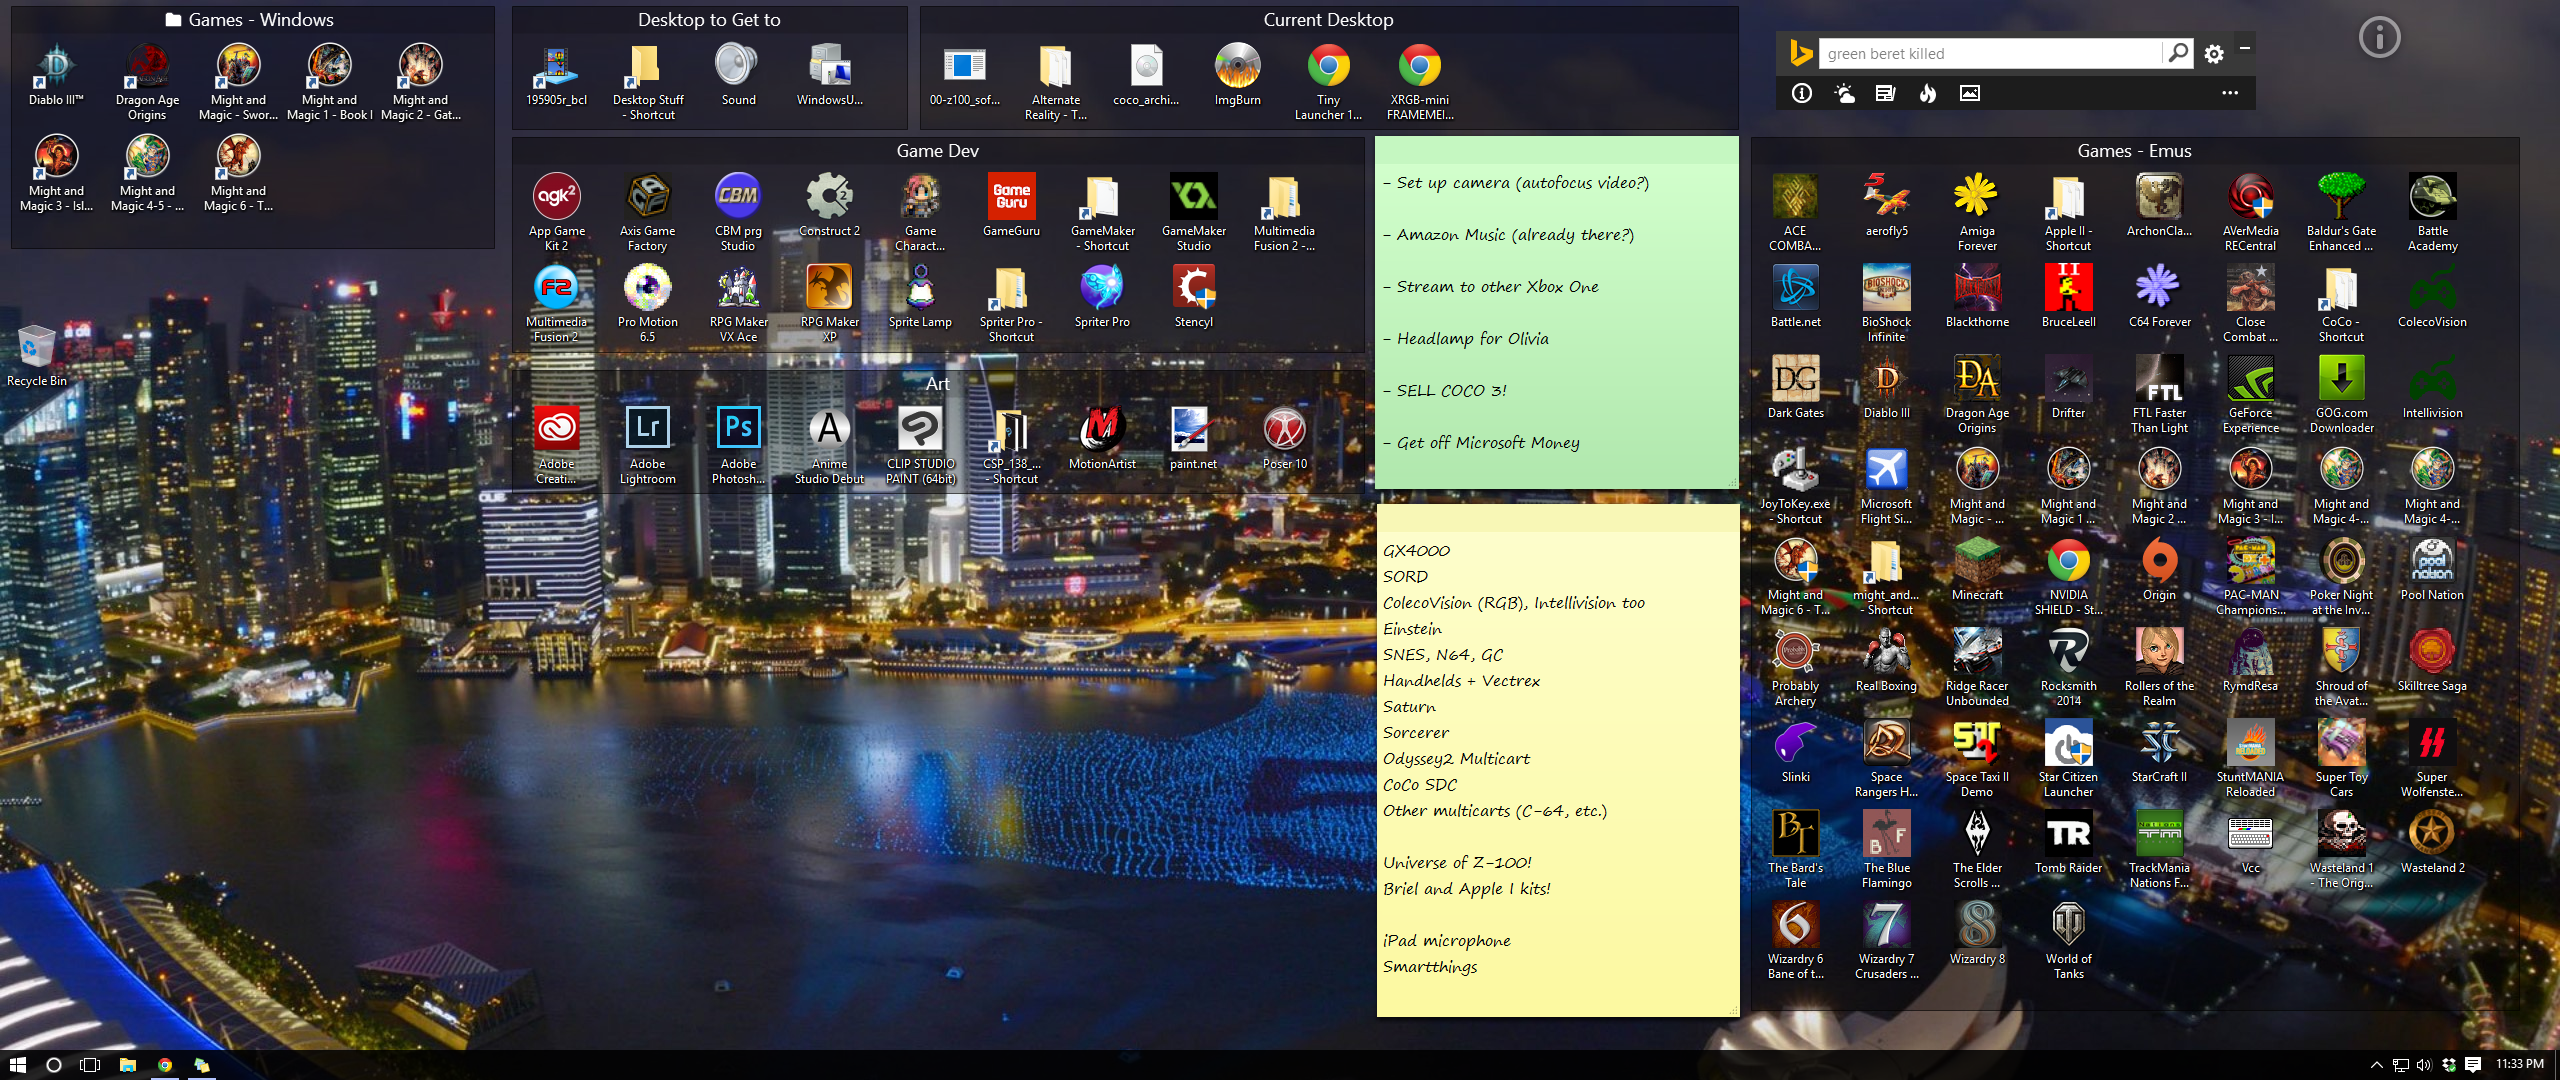
Task: Click the Bing search magnifier button
Action: tap(2177, 53)
